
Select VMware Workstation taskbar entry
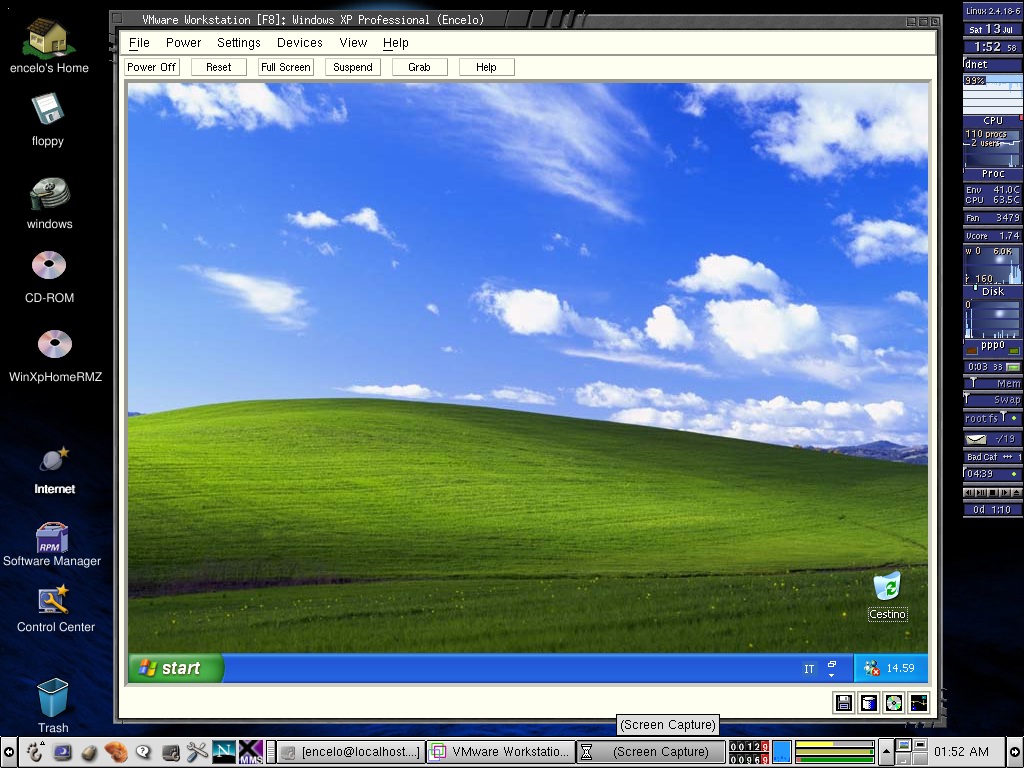click(502, 752)
